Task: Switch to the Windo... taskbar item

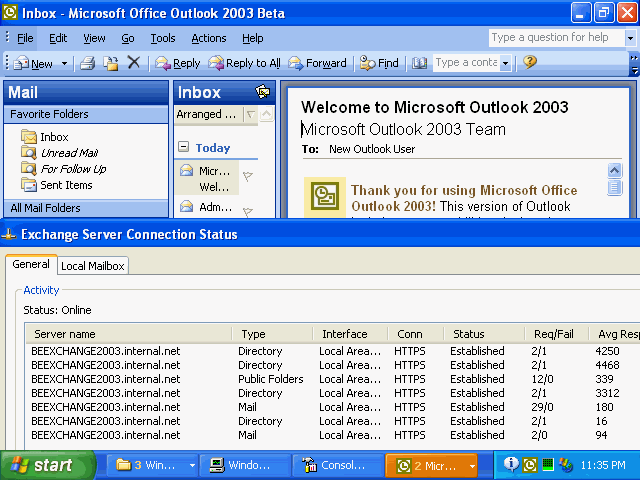Action: (246, 465)
